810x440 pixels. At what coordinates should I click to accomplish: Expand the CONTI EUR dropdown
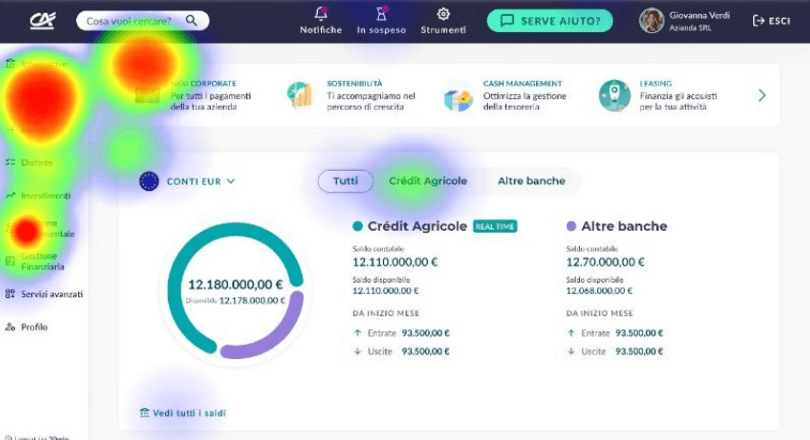200,181
